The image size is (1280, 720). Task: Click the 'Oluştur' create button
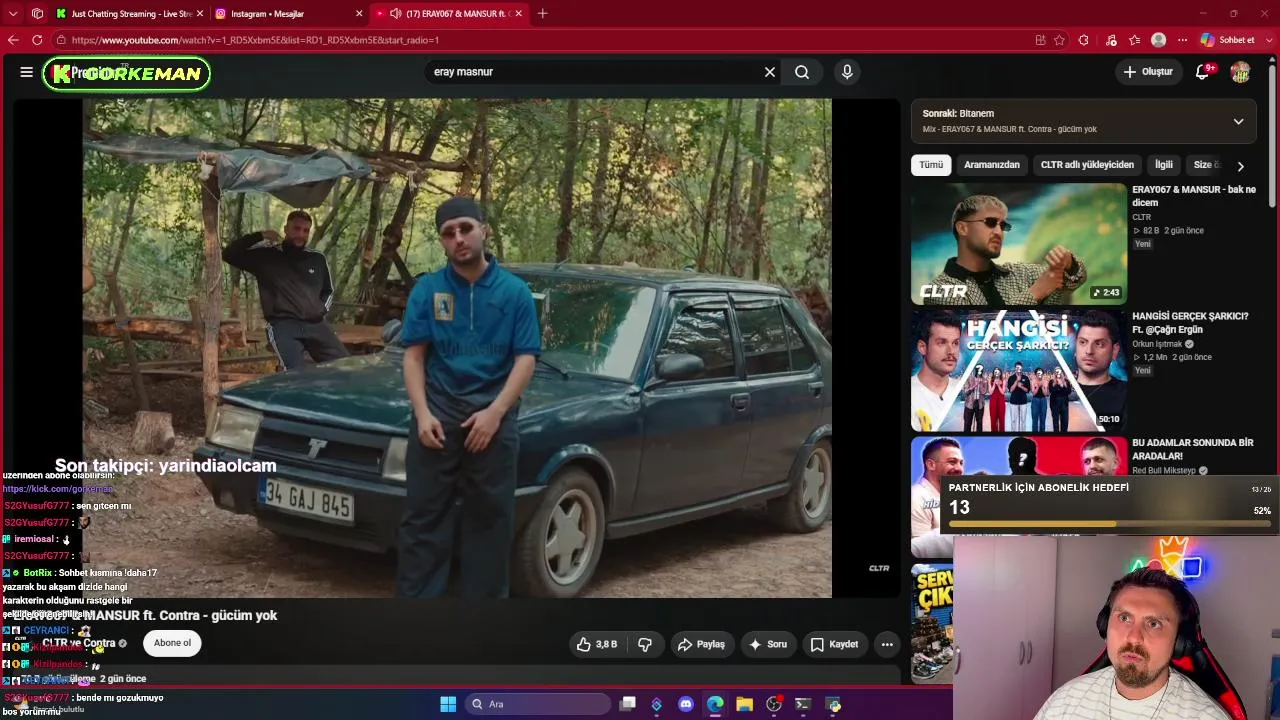tap(1147, 72)
